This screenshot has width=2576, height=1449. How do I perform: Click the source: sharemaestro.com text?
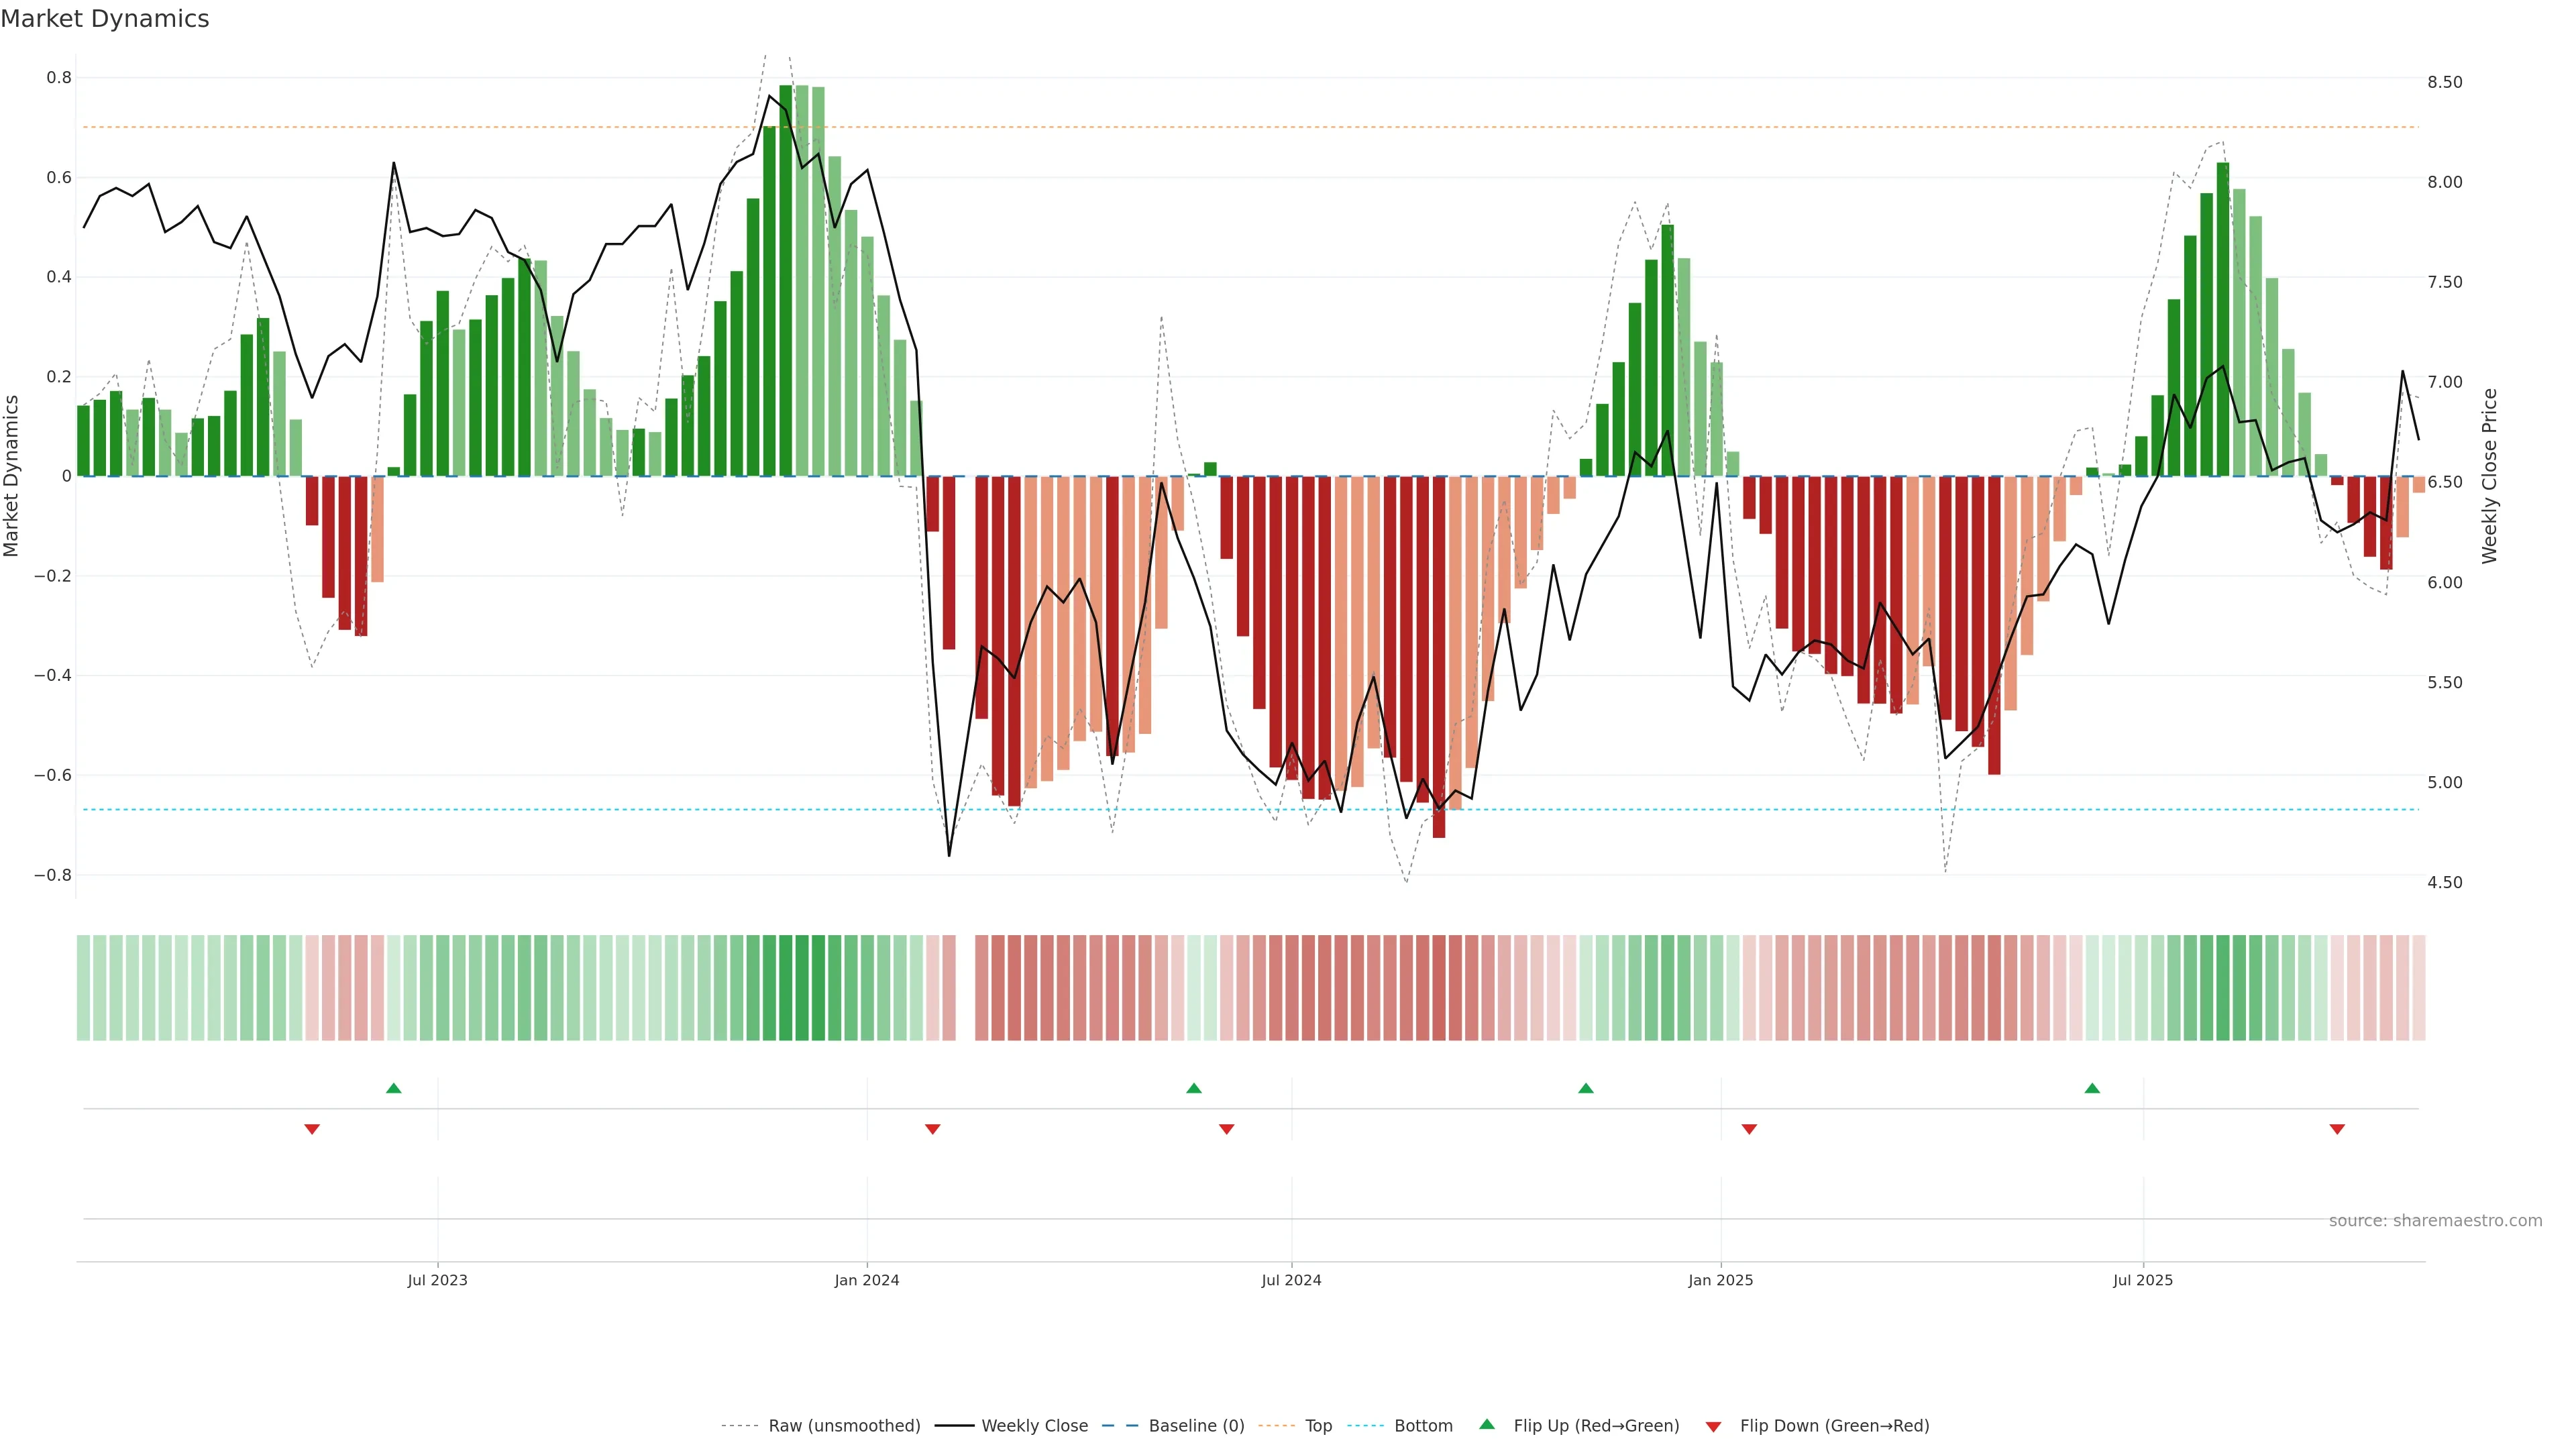coord(2435,1221)
